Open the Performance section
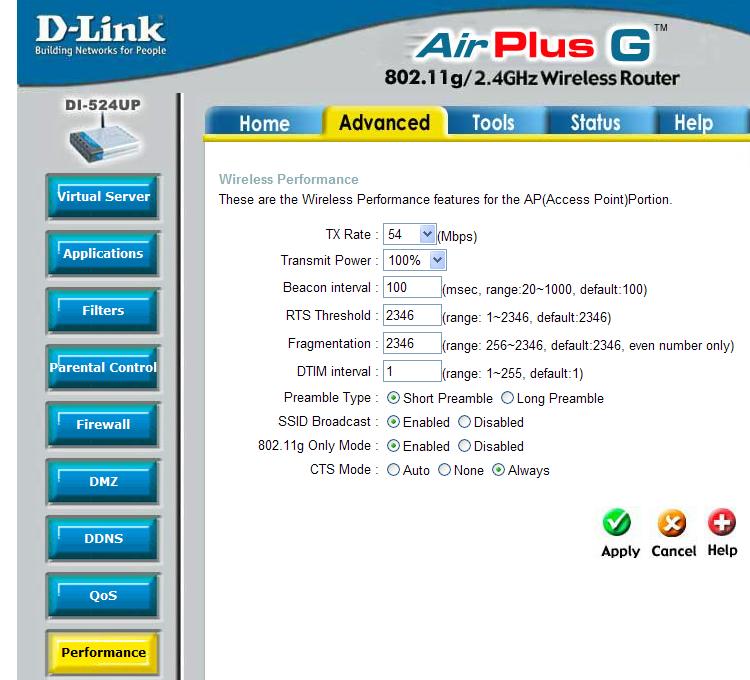The image size is (750, 680). (x=103, y=653)
